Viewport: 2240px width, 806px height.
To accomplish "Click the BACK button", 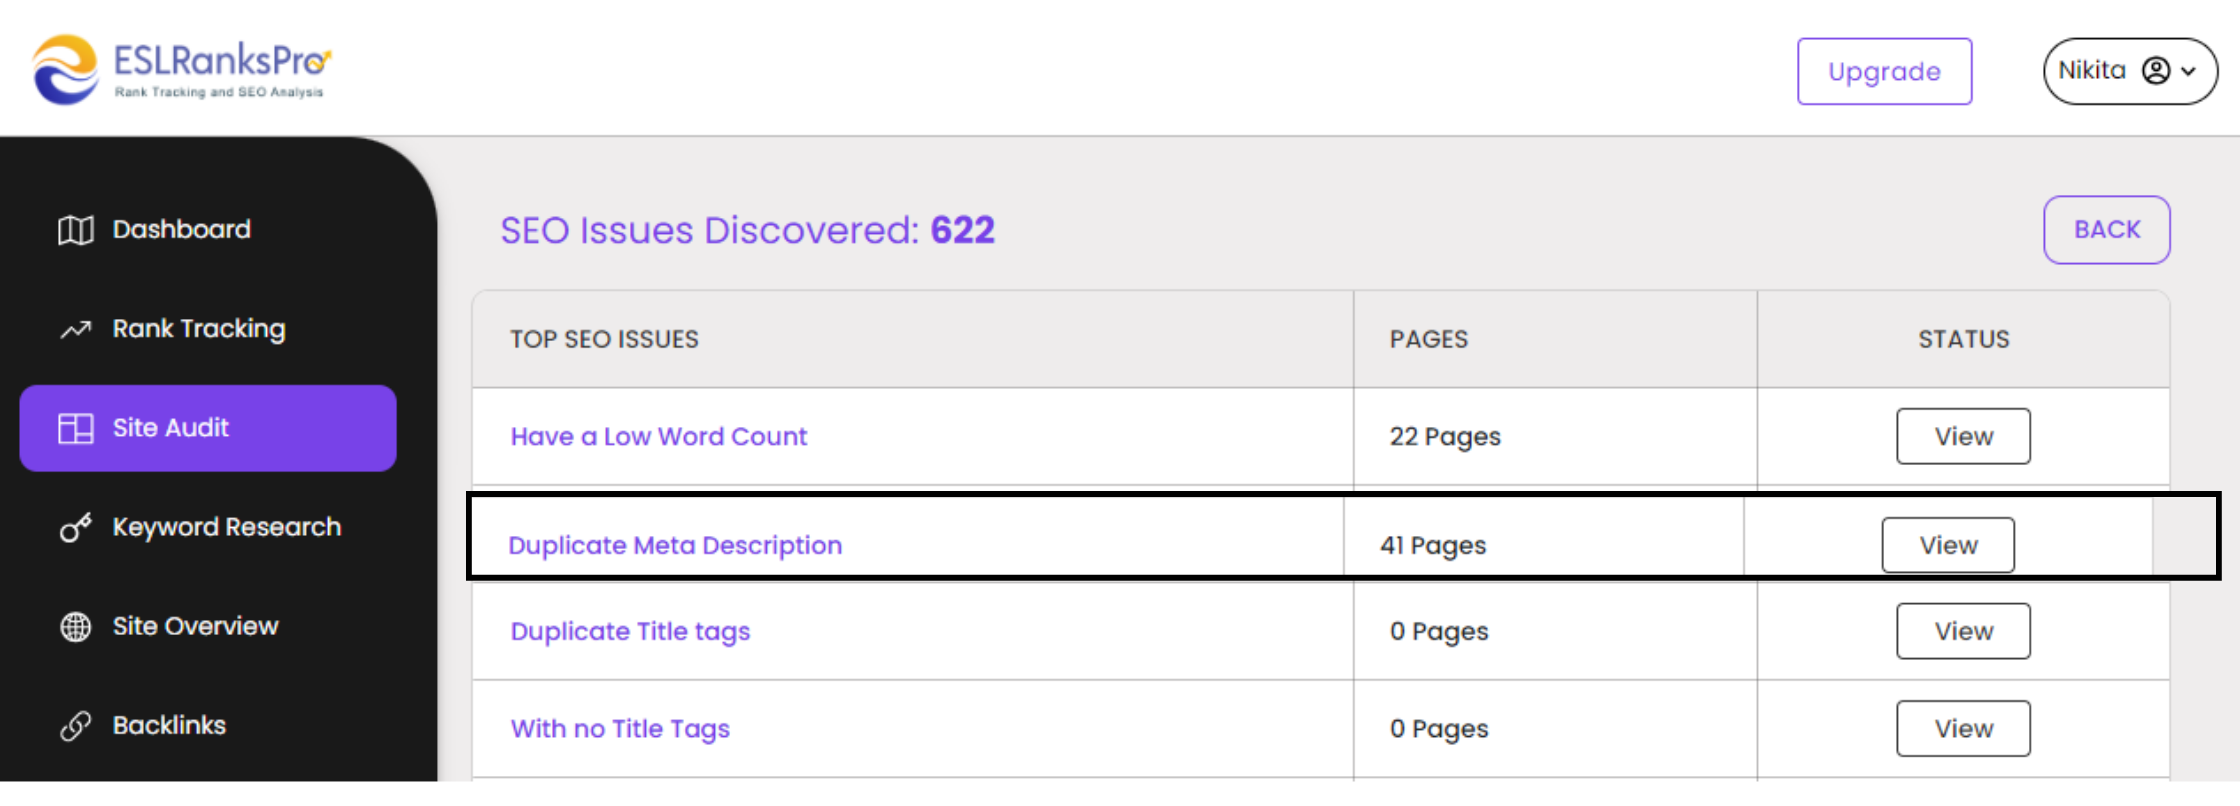I will click(2106, 230).
